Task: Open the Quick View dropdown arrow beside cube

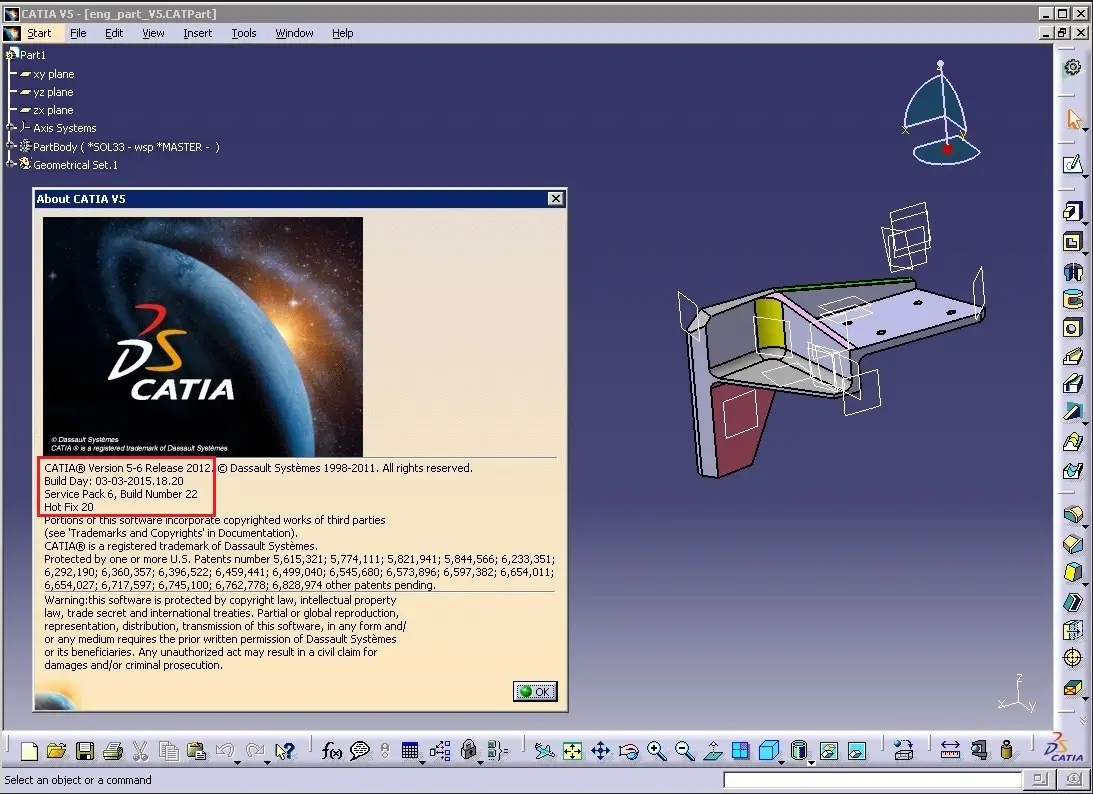Action: [781, 763]
